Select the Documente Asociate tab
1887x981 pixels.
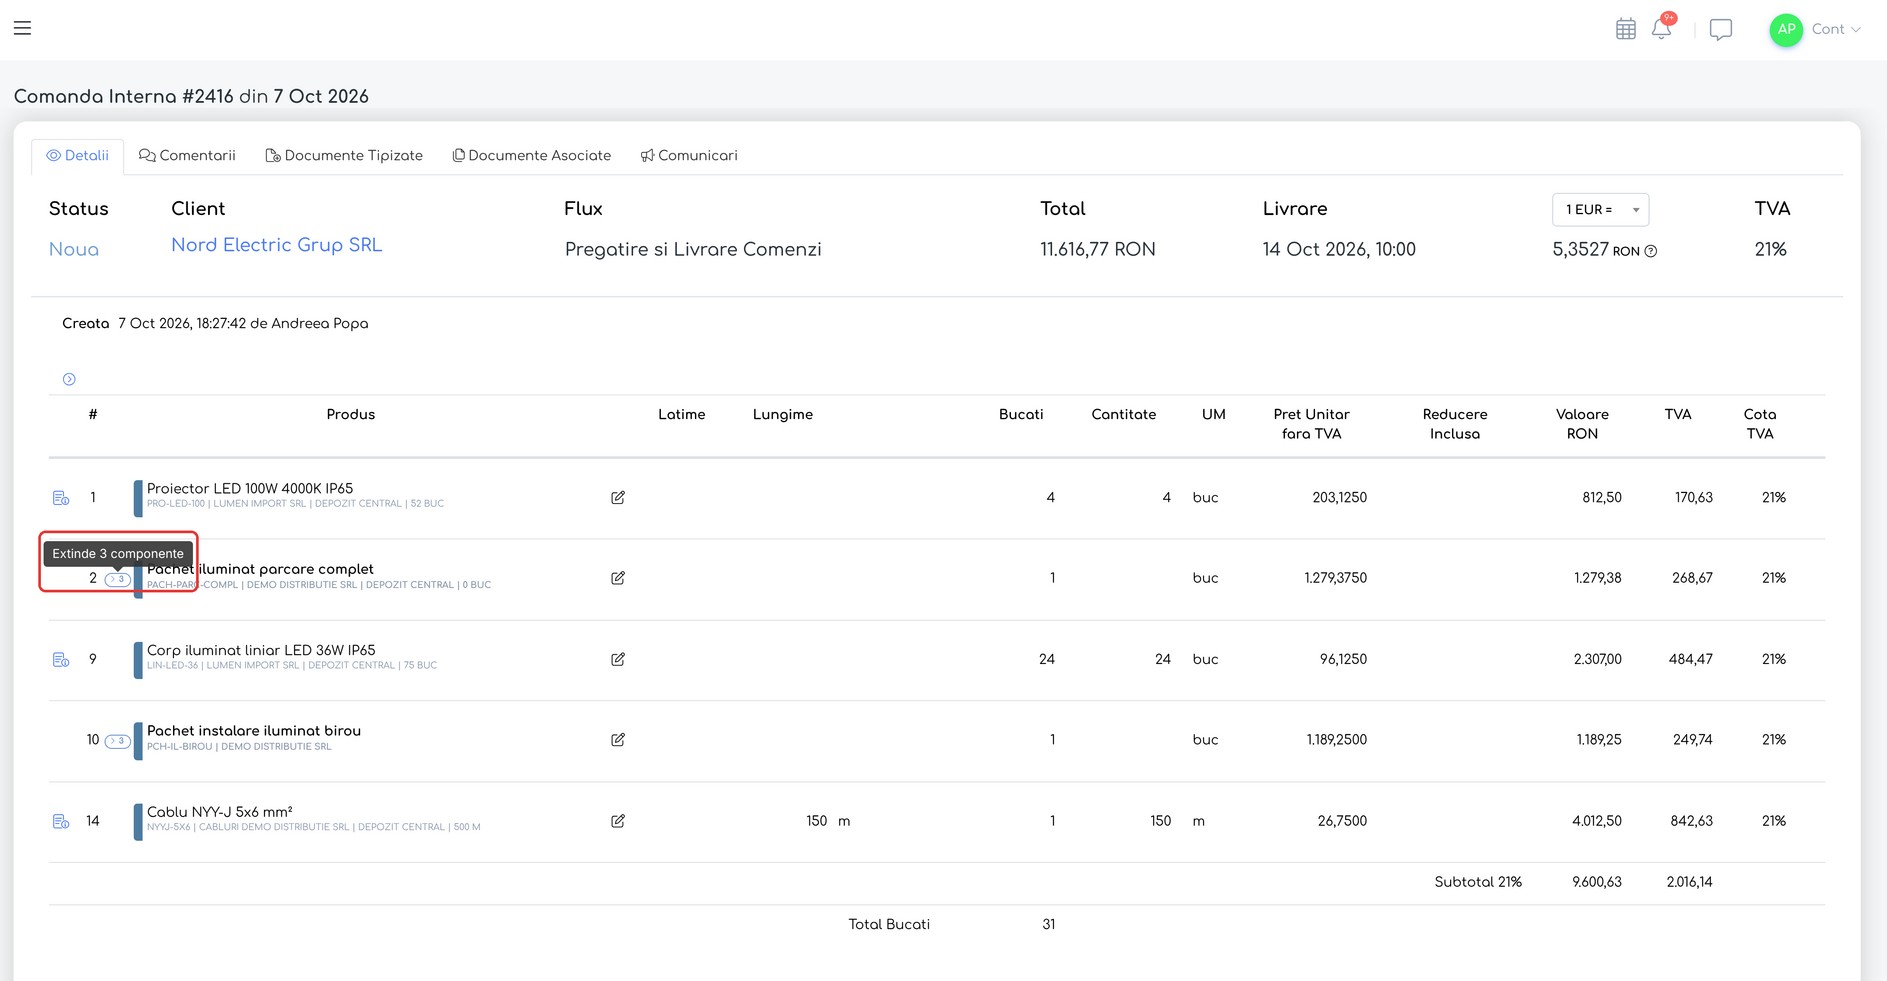(532, 155)
